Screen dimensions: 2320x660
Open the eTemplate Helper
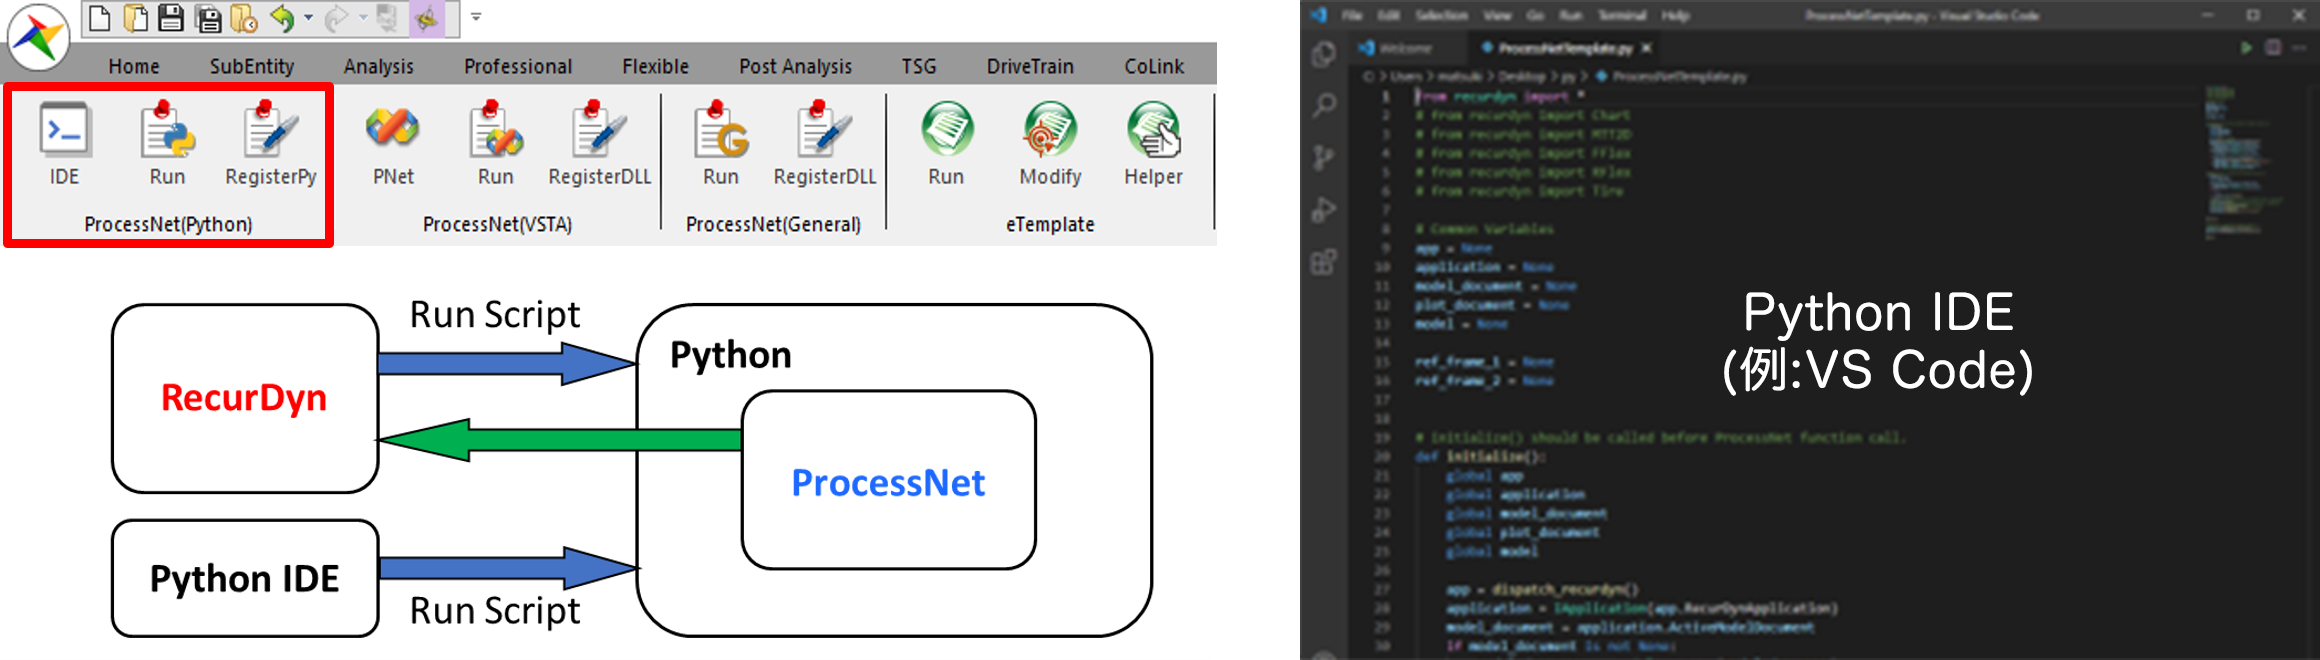click(x=1153, y=144)
